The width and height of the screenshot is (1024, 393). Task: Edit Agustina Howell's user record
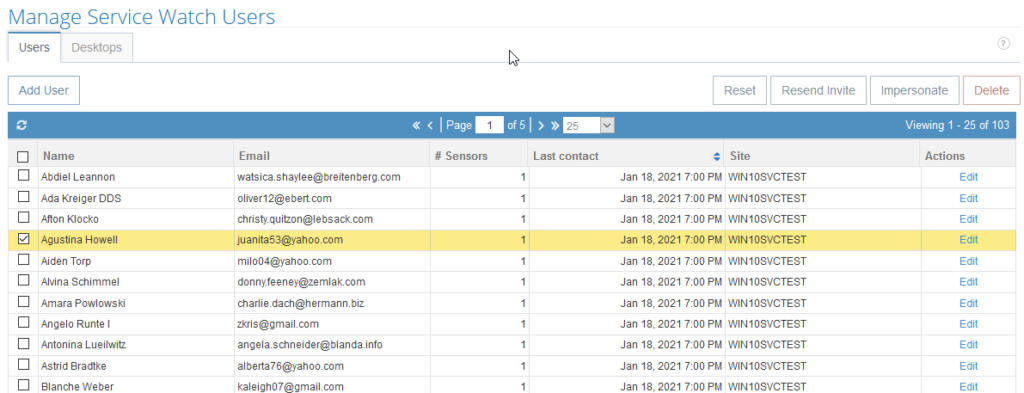(x=968, y=240)
